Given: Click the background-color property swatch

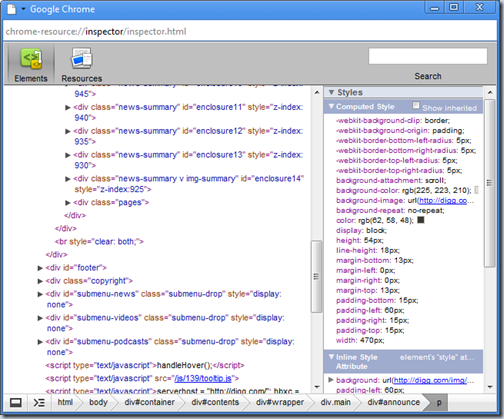Looking at the screenshot, I should tap(476, 190).
